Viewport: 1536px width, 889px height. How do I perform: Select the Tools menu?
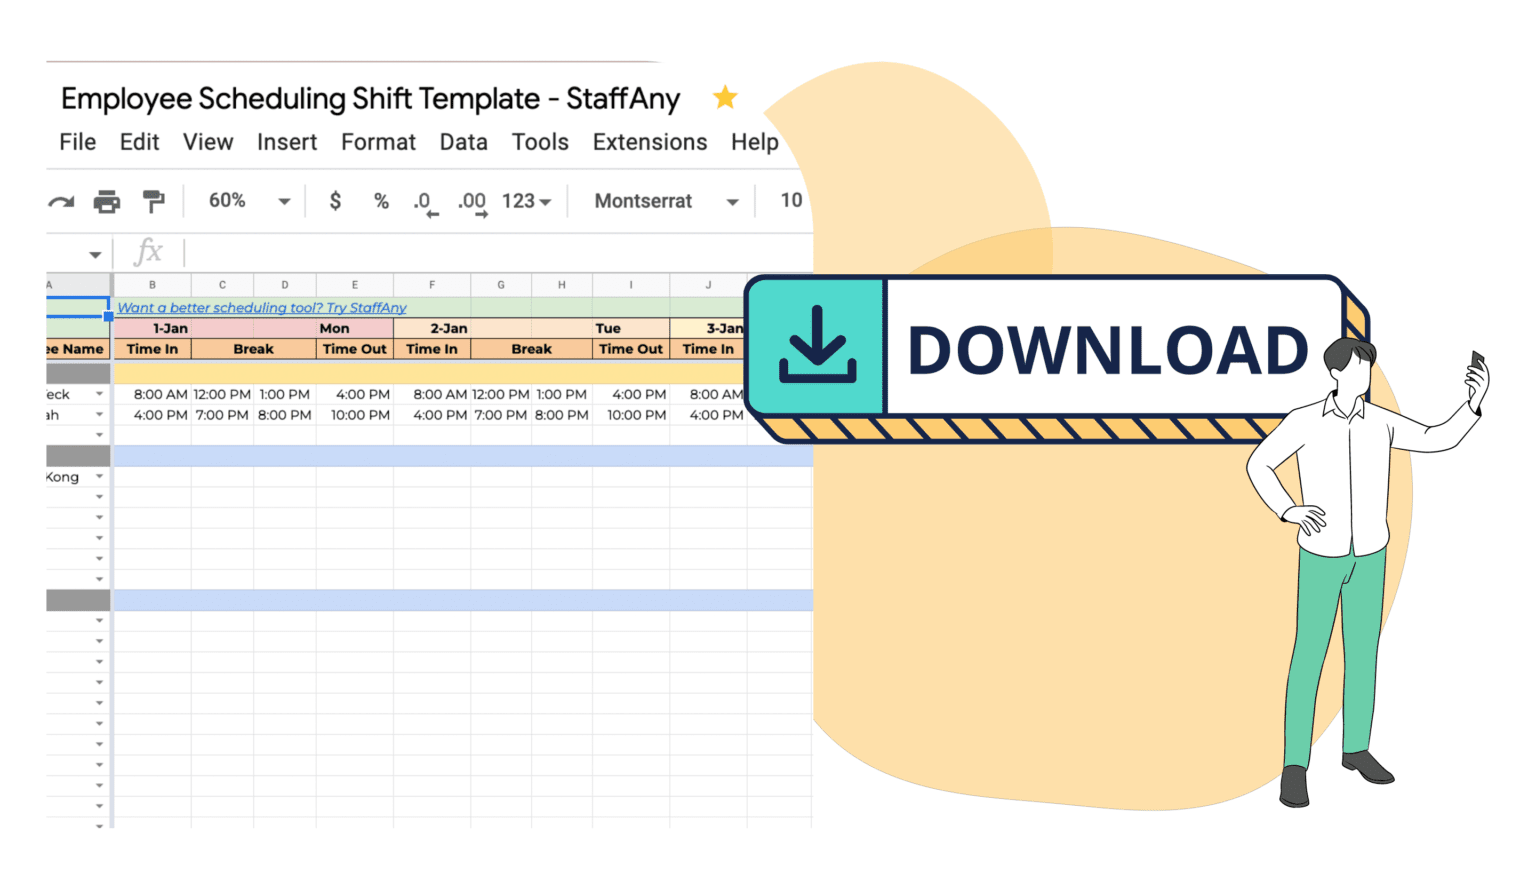[540, 142]
